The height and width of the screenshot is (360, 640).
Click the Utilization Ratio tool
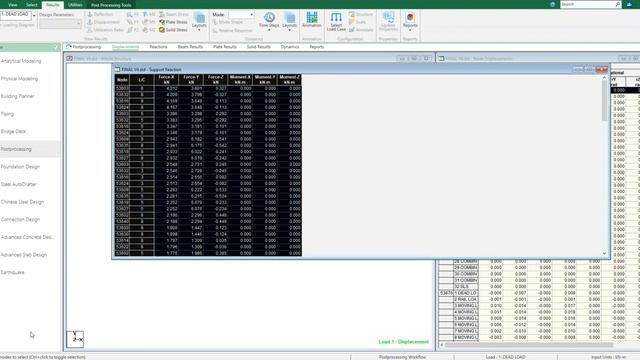click(105, 30)
